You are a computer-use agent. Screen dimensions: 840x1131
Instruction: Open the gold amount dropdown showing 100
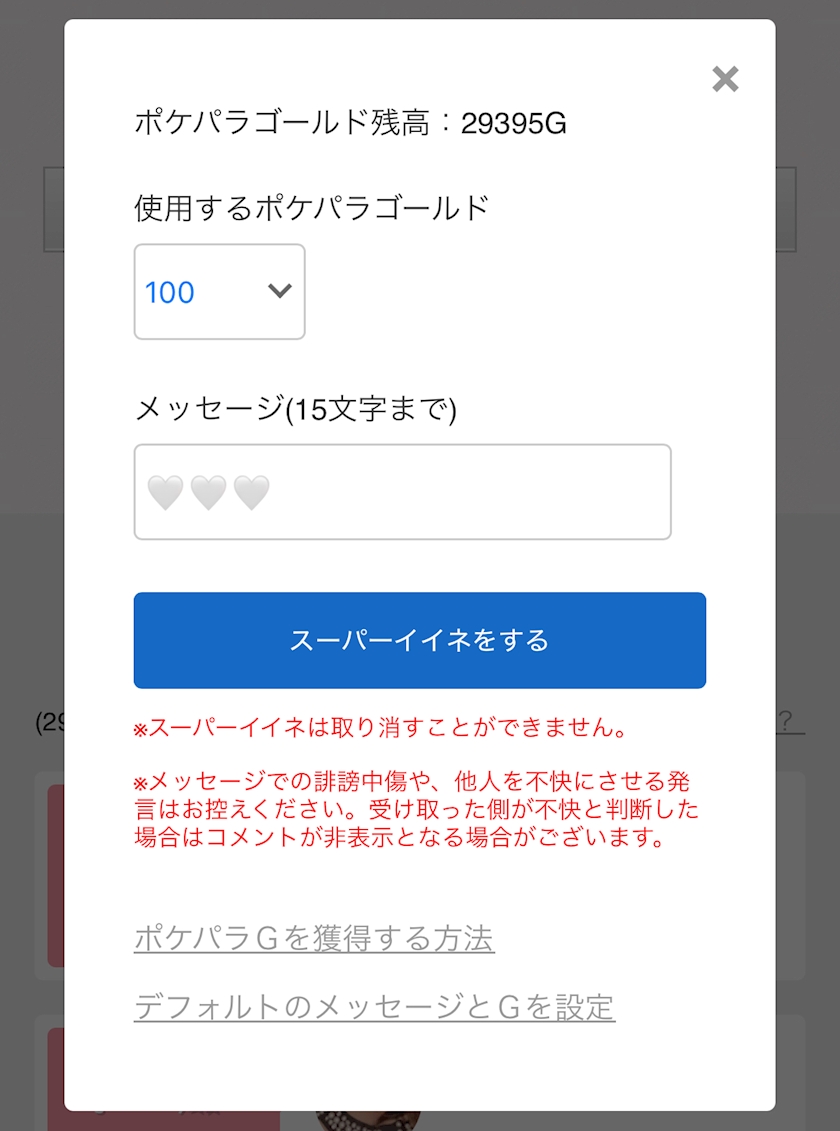(x=219, y=292)
